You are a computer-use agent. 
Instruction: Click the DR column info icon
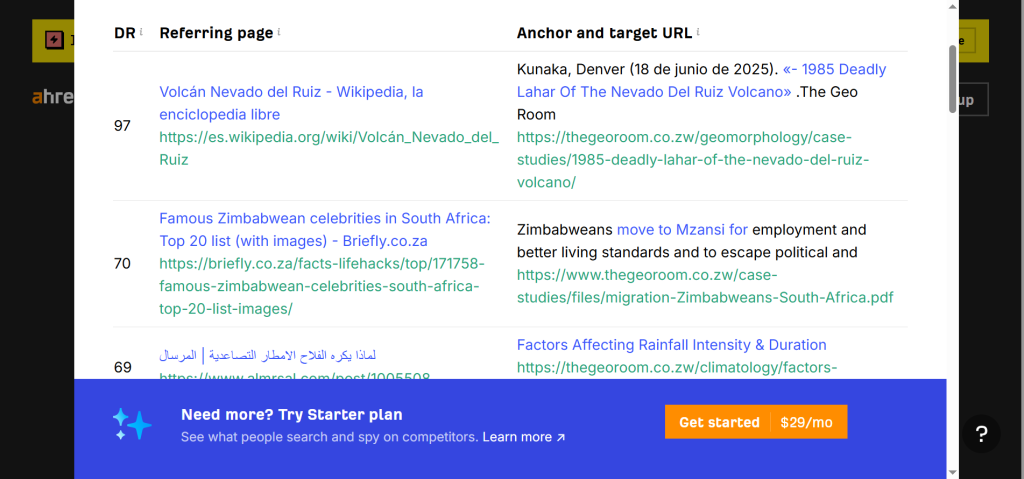coord(141,32)
